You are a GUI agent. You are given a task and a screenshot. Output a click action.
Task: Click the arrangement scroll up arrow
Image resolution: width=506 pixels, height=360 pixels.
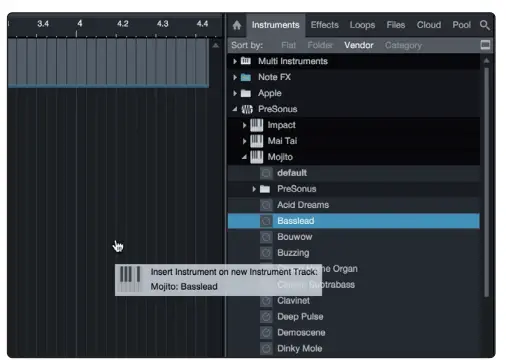click(x=216, y=45)
